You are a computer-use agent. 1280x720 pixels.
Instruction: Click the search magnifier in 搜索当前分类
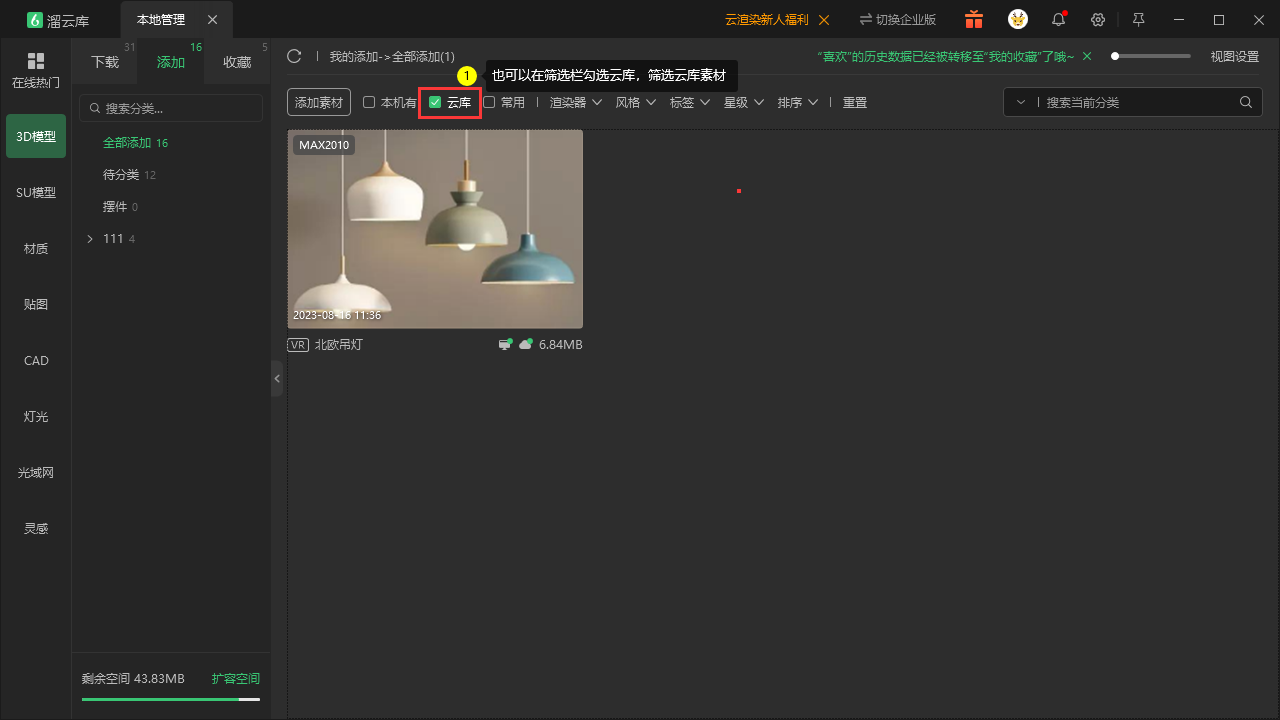coord(1246,102)
